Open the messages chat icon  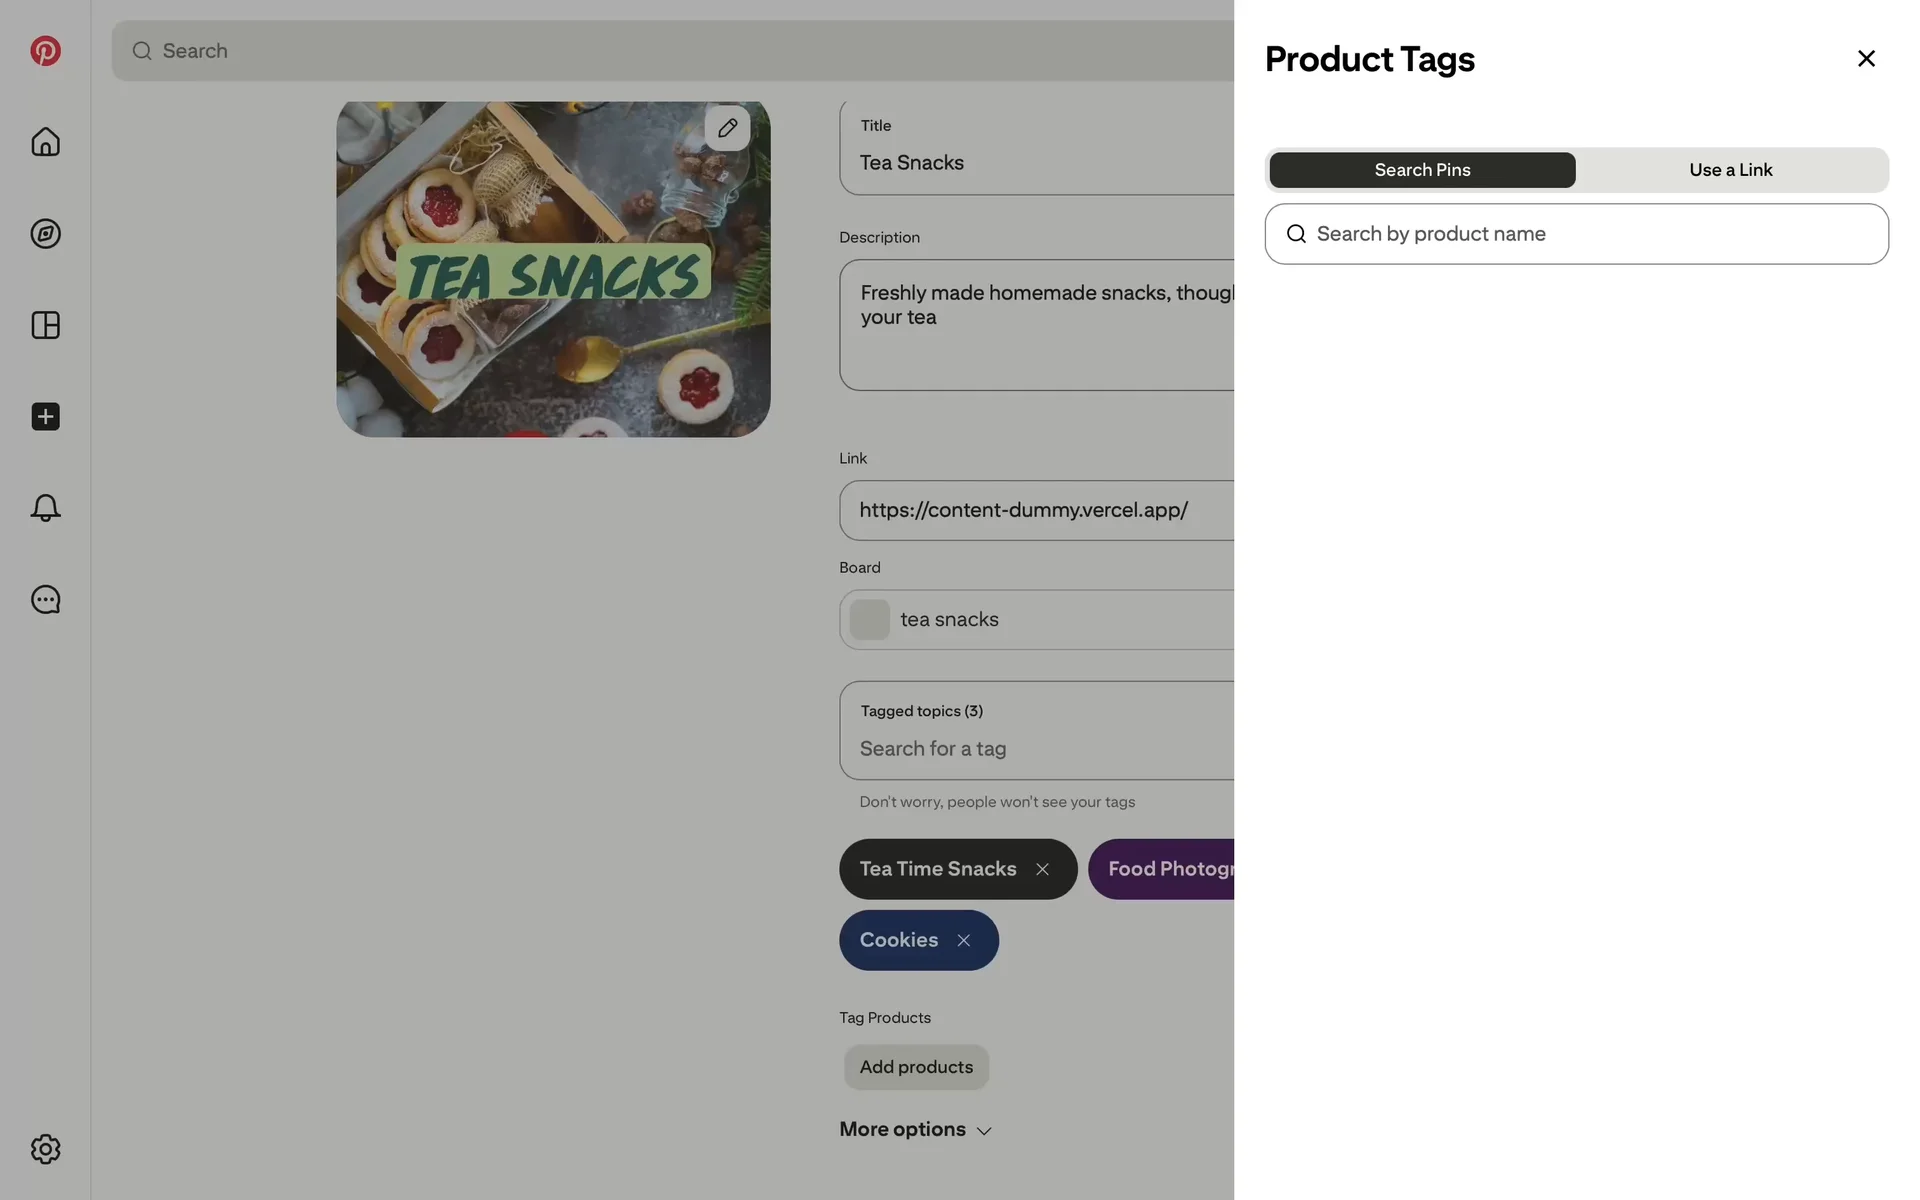pos(45,600)
